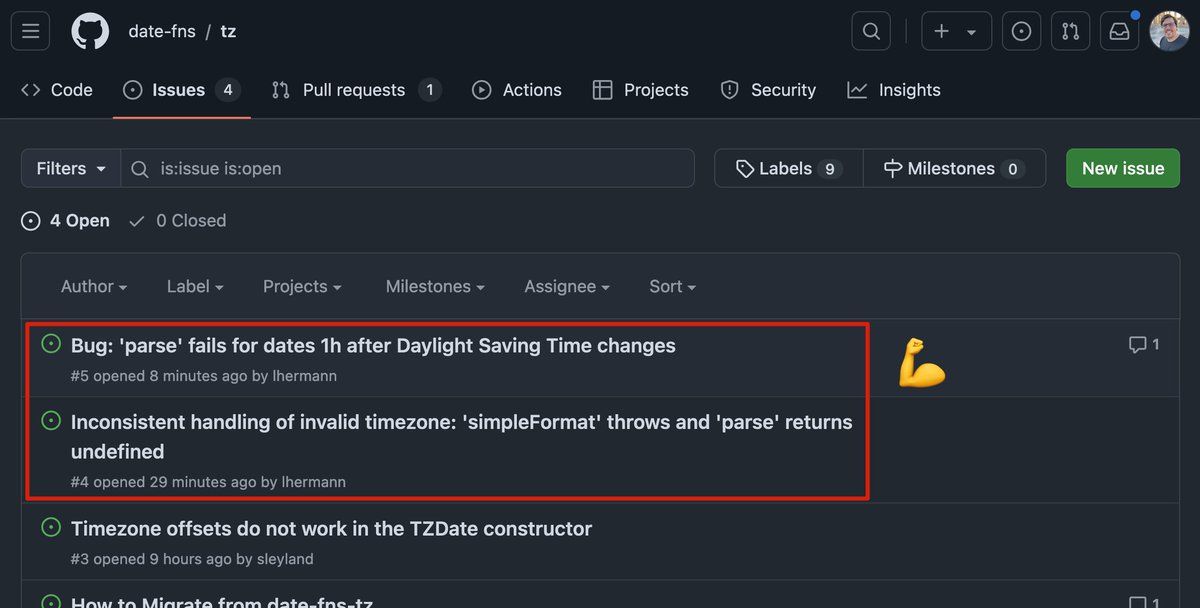Click the GitHub logo icon
The width and height of the screenshot is (1200, 608).
point(90,31)
